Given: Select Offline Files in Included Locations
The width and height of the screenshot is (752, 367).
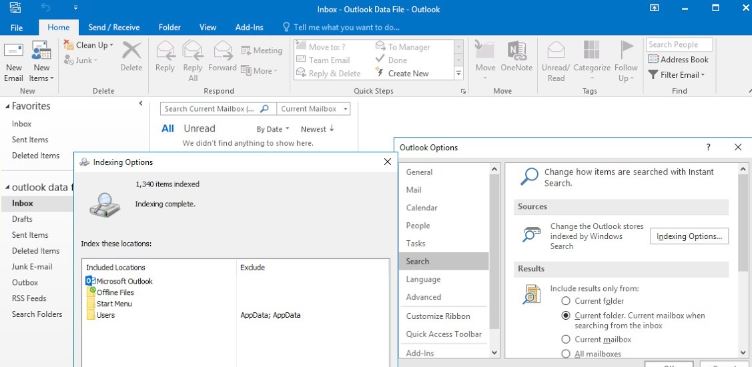Looking at the screenshot, I should click(x=110, y=292).
